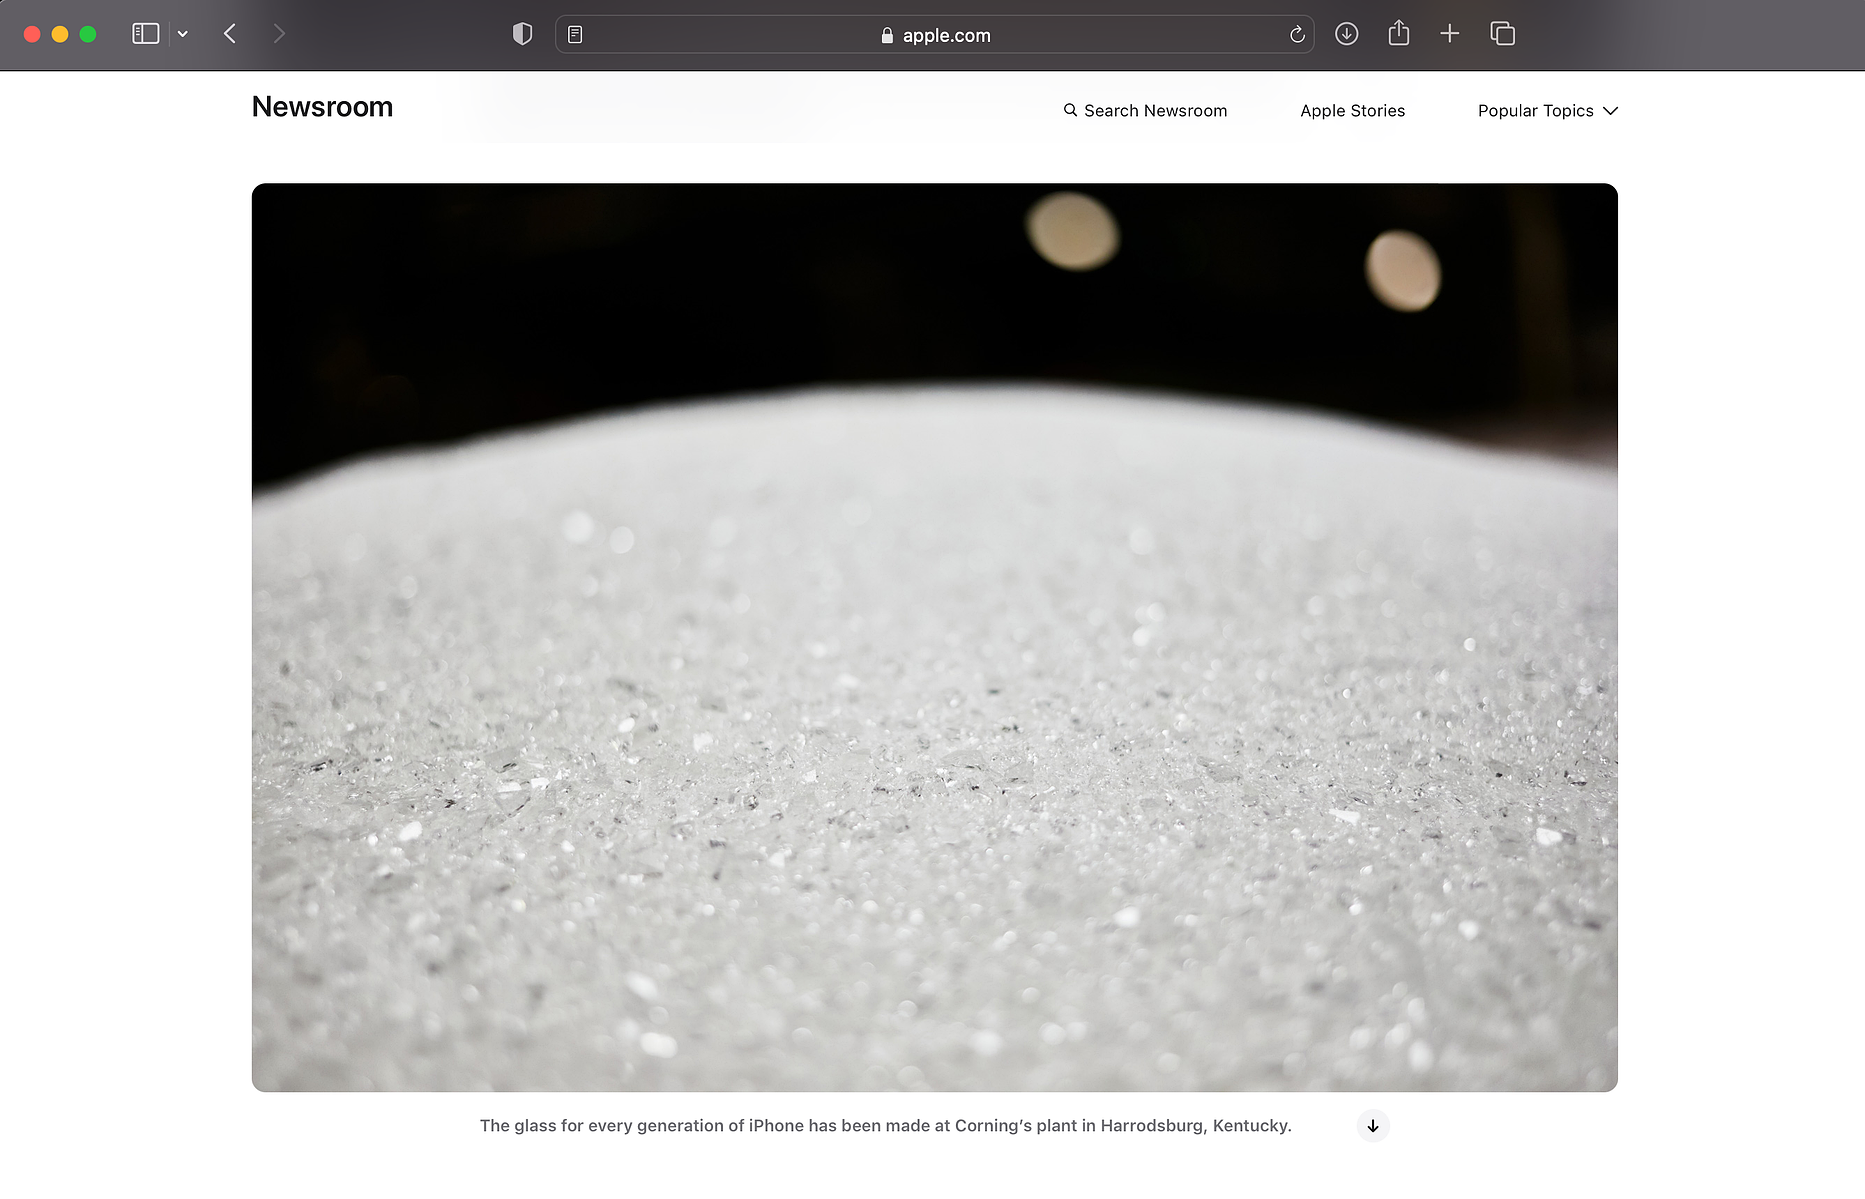Image resolution: width=1865 pixels, height=1199 pixels.
Task: Open the sidebar options dropdown arrow
Action: [x=183, y=34]
